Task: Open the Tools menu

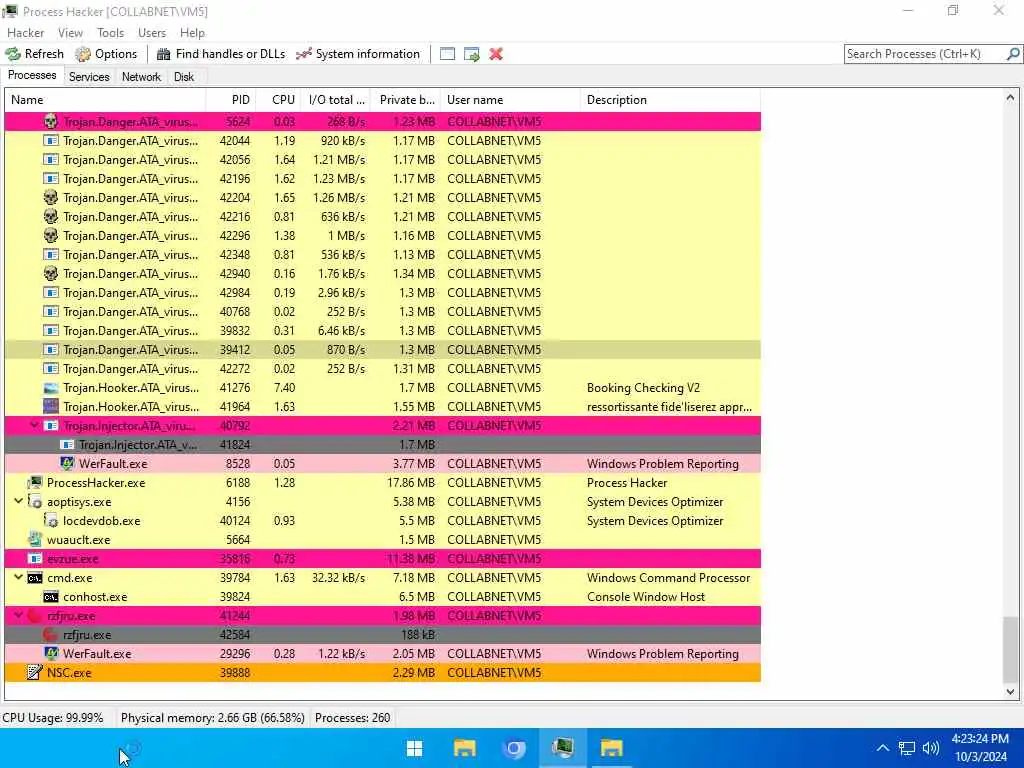Action: click(110, 33)
